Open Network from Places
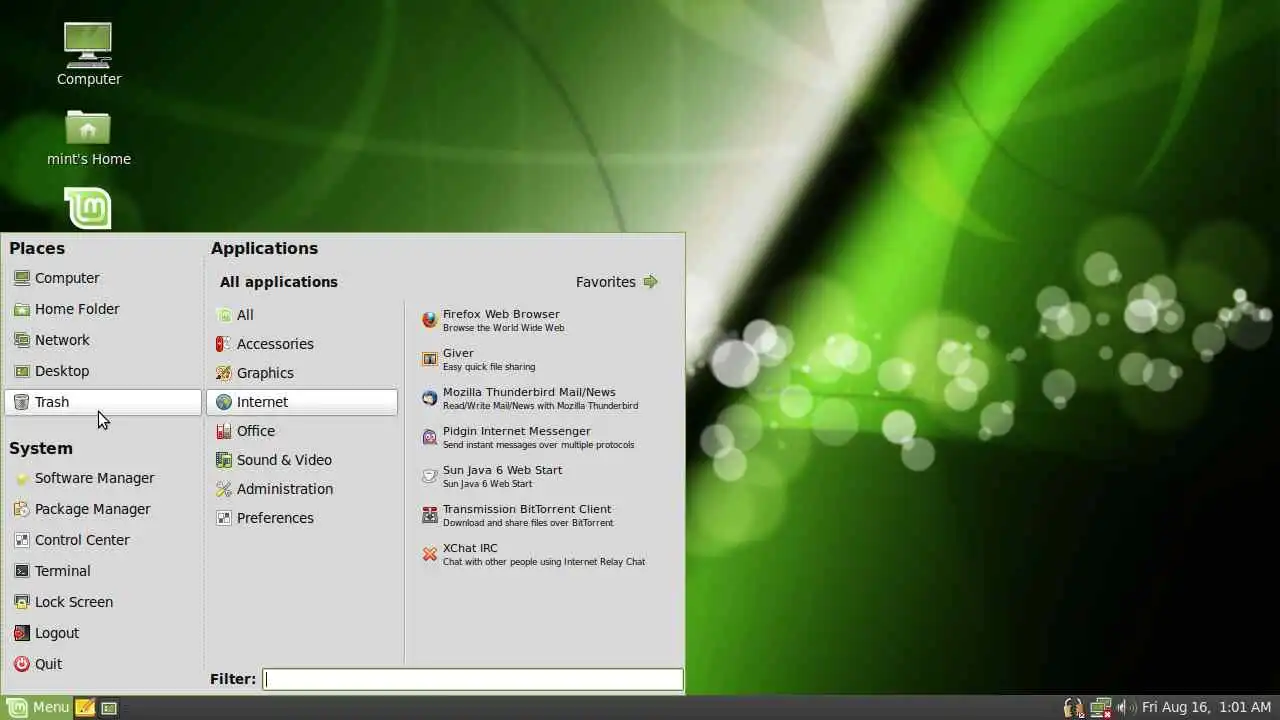This screenshot has width=1280, height=720. (x=103, y=340)
